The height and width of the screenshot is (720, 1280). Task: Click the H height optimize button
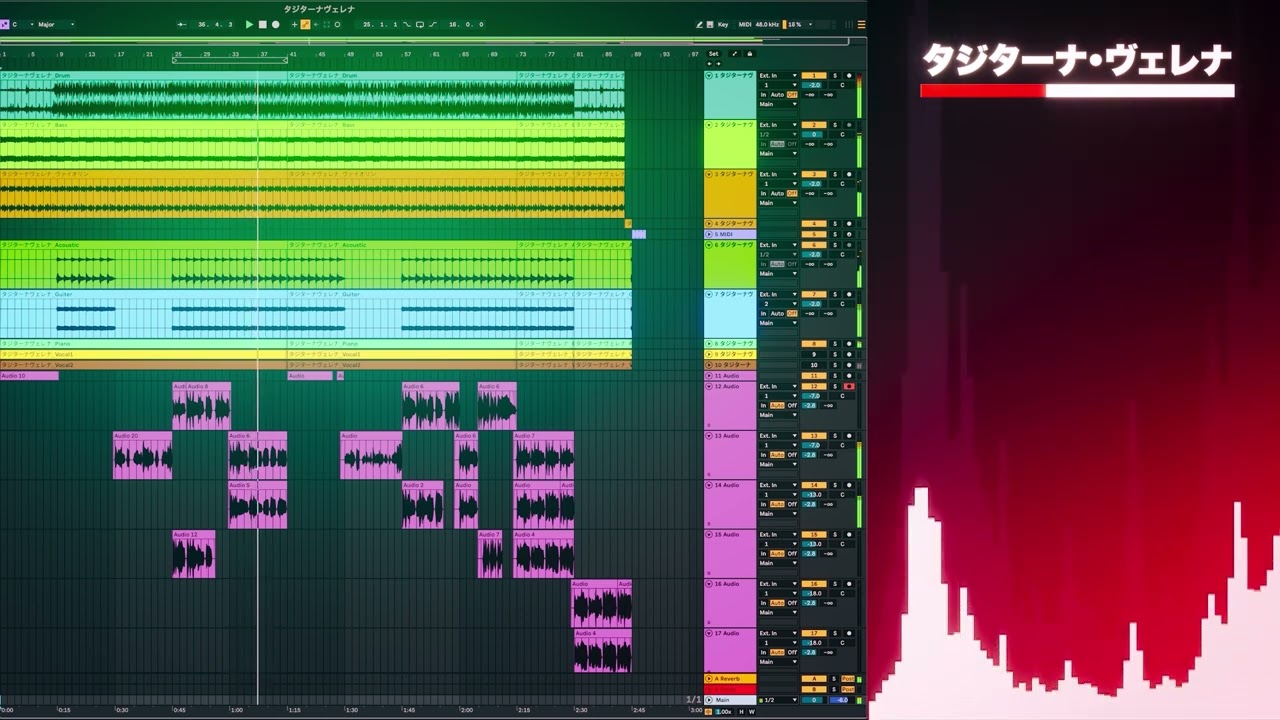[741, 711]
